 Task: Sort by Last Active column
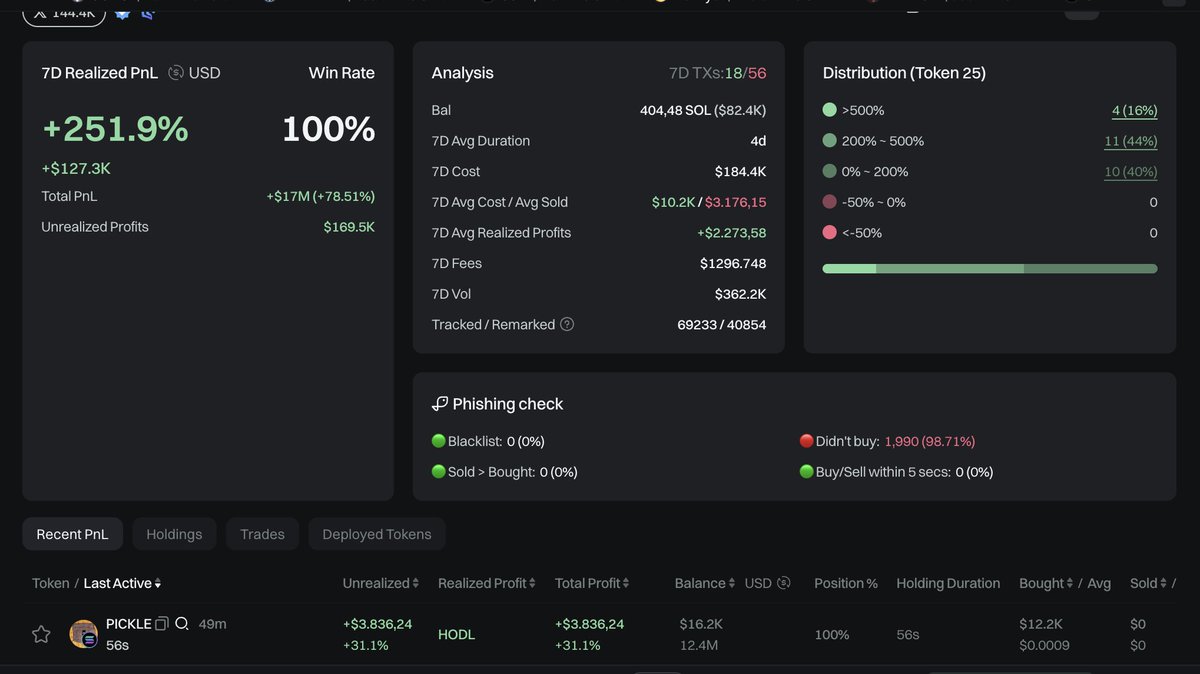(122, 583)
